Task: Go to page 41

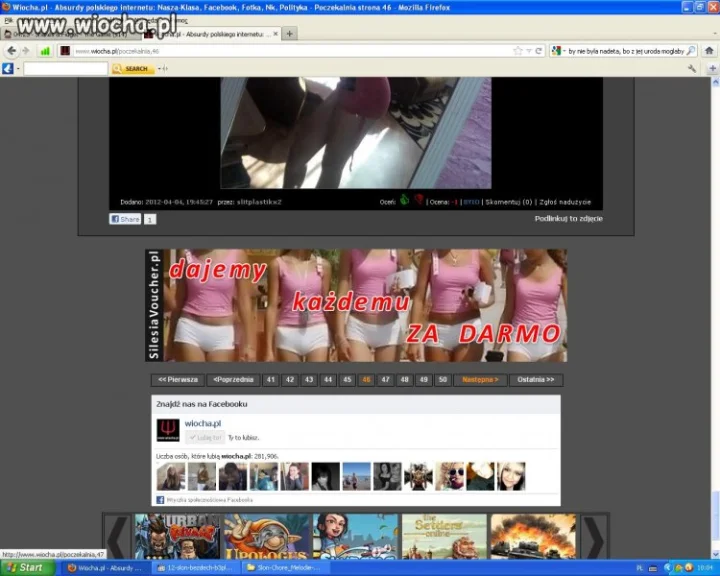Action: click(271, 380)
